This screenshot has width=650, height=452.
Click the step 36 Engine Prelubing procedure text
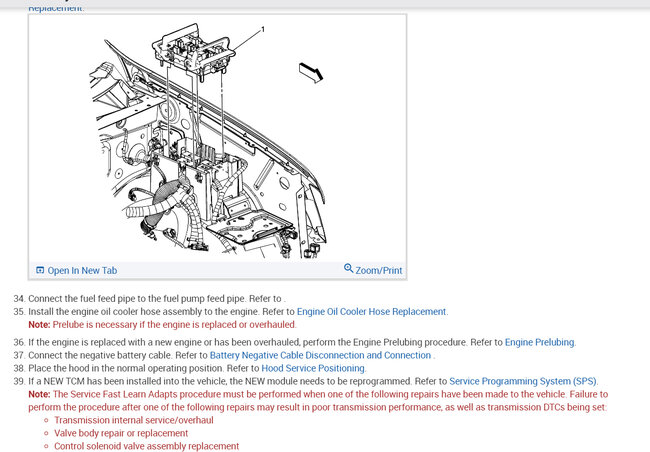pos(266,342)
